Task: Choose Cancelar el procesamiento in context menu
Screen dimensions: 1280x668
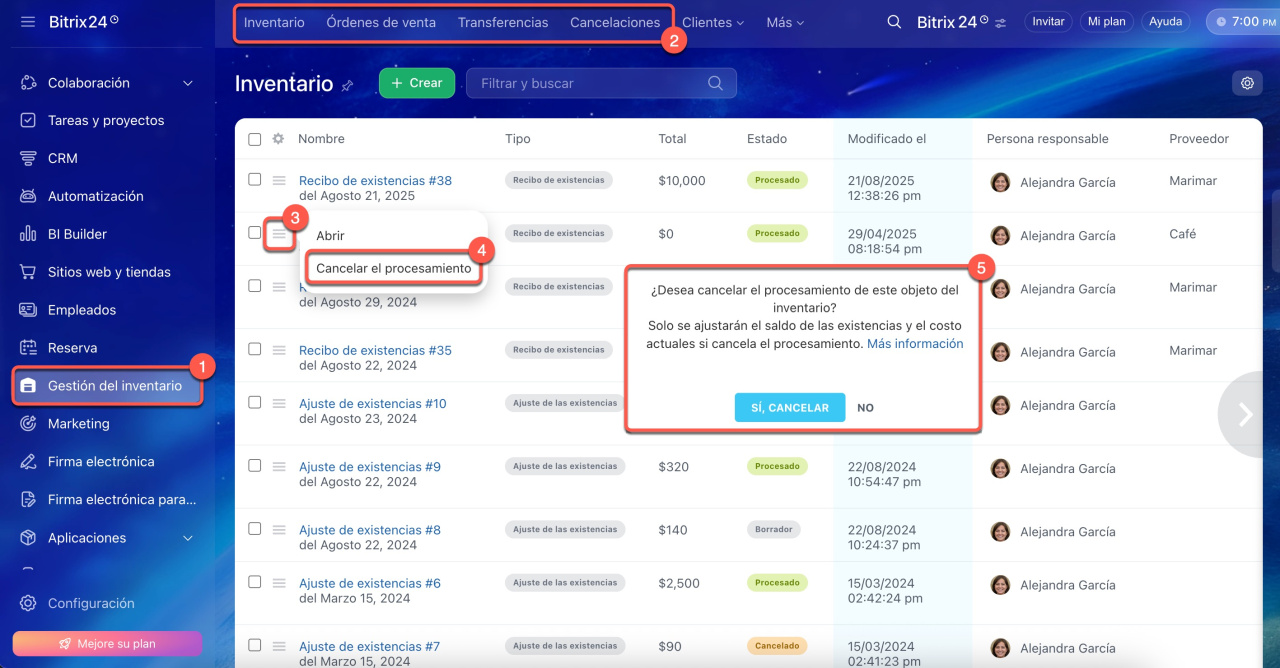Action: [393, 268]
